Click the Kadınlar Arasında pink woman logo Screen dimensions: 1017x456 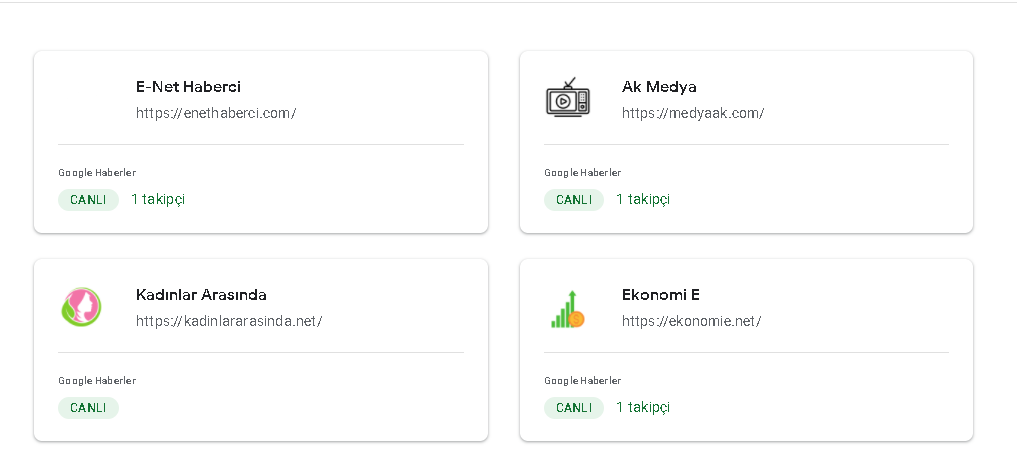pos(81,307)
